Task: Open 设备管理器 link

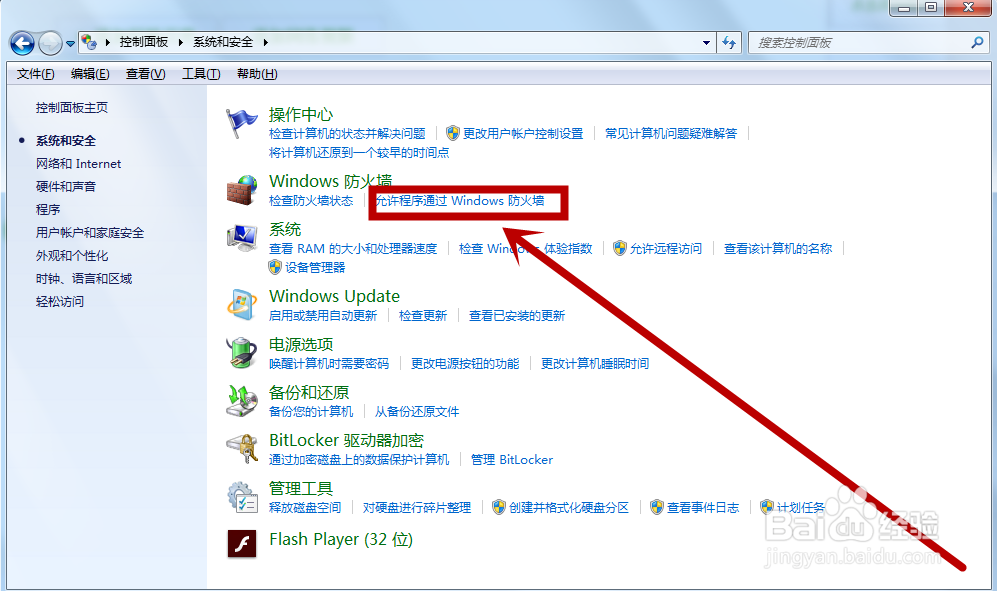Action: 315,268
